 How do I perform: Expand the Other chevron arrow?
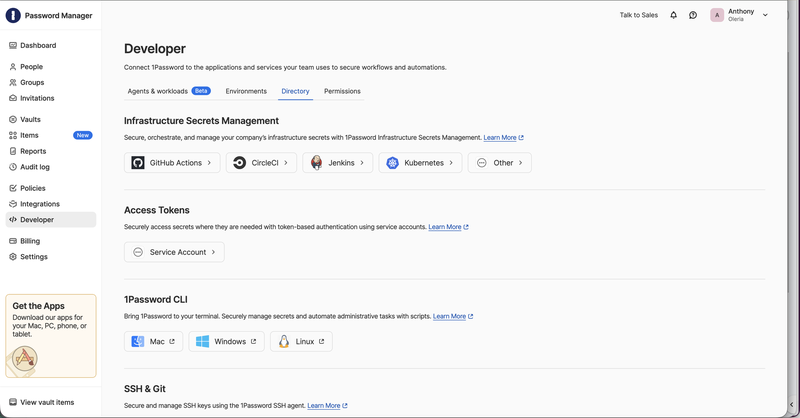pos(520,163)
